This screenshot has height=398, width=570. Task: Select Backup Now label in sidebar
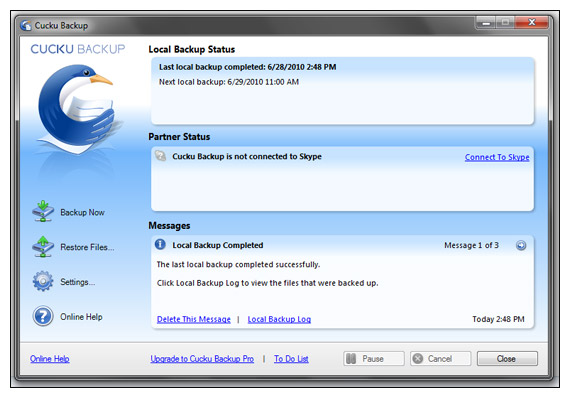(x=83, y=212)
